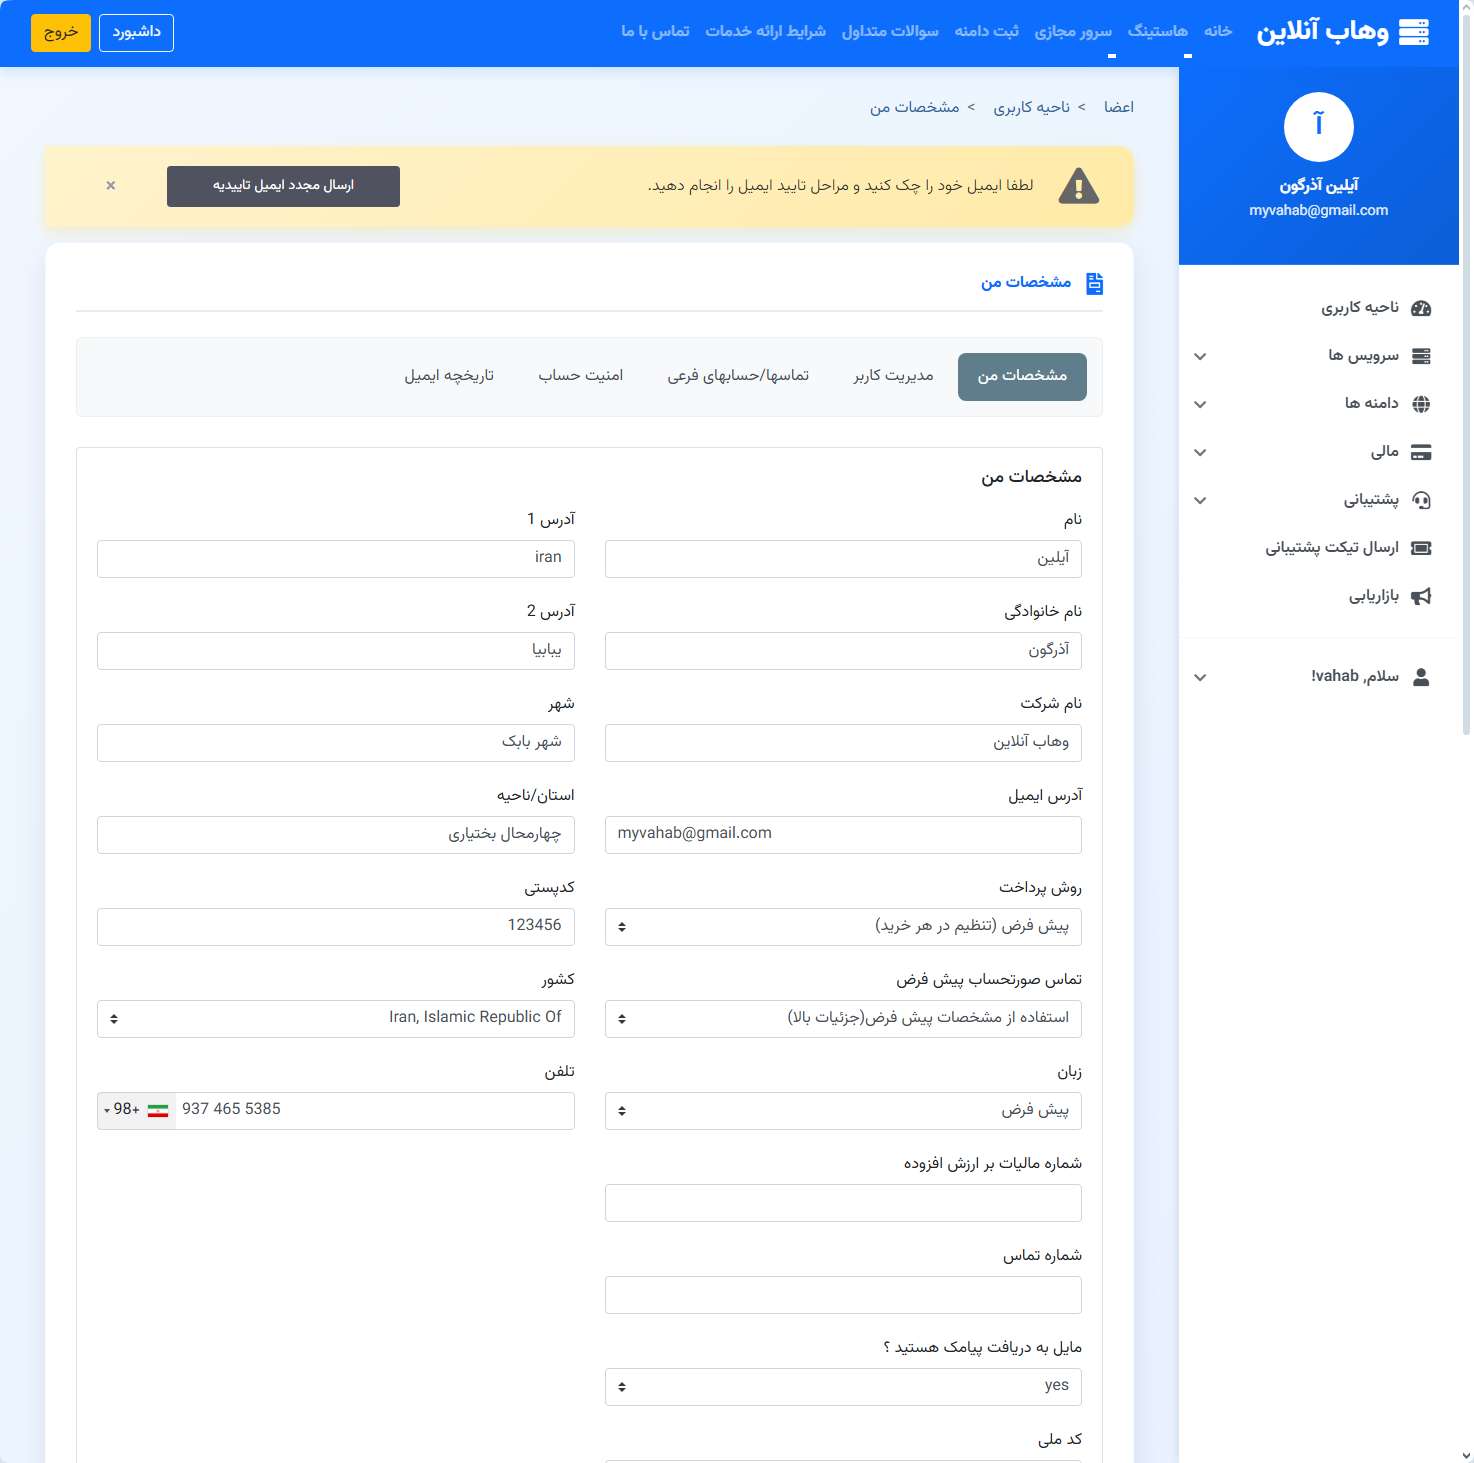Click the globe icon beside دامنه ها
Screen dimensions: 1474x1463
1420,404
